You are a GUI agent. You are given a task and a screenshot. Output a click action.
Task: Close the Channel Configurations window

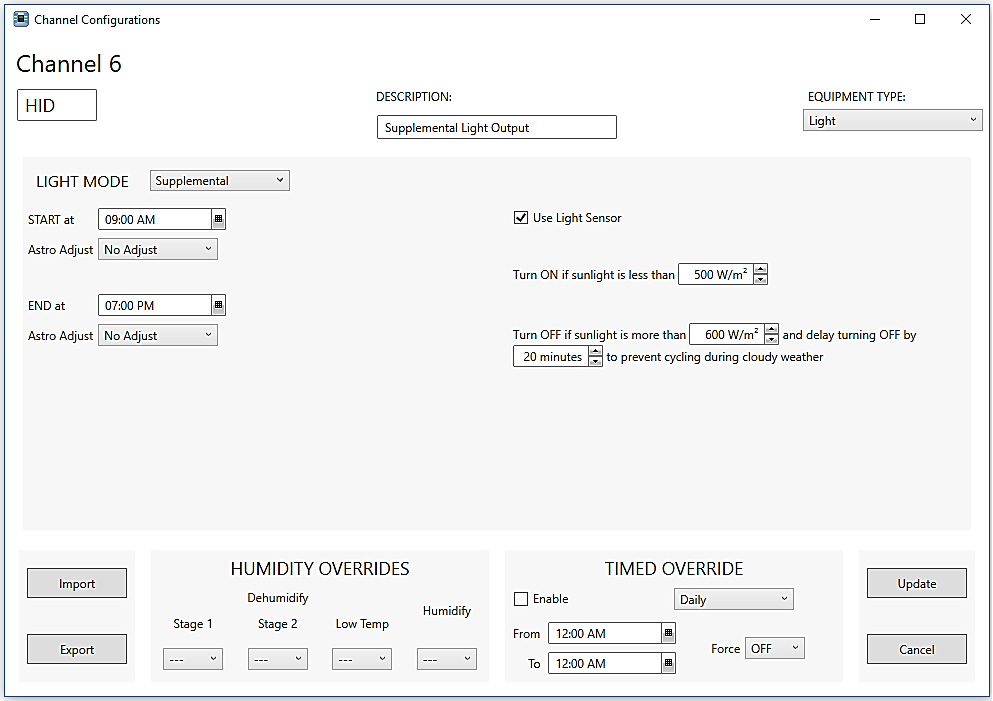966,20
